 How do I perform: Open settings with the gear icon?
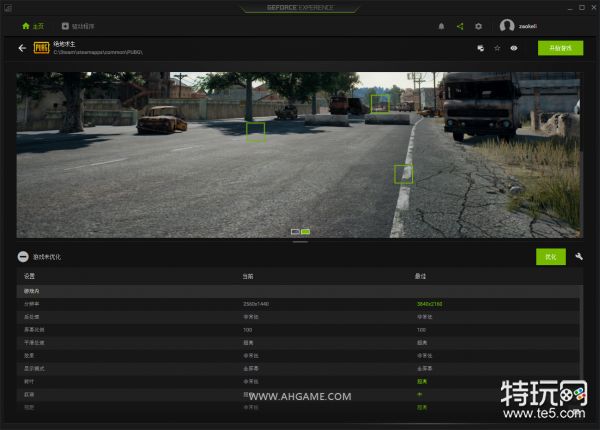(x=478, y=26)
